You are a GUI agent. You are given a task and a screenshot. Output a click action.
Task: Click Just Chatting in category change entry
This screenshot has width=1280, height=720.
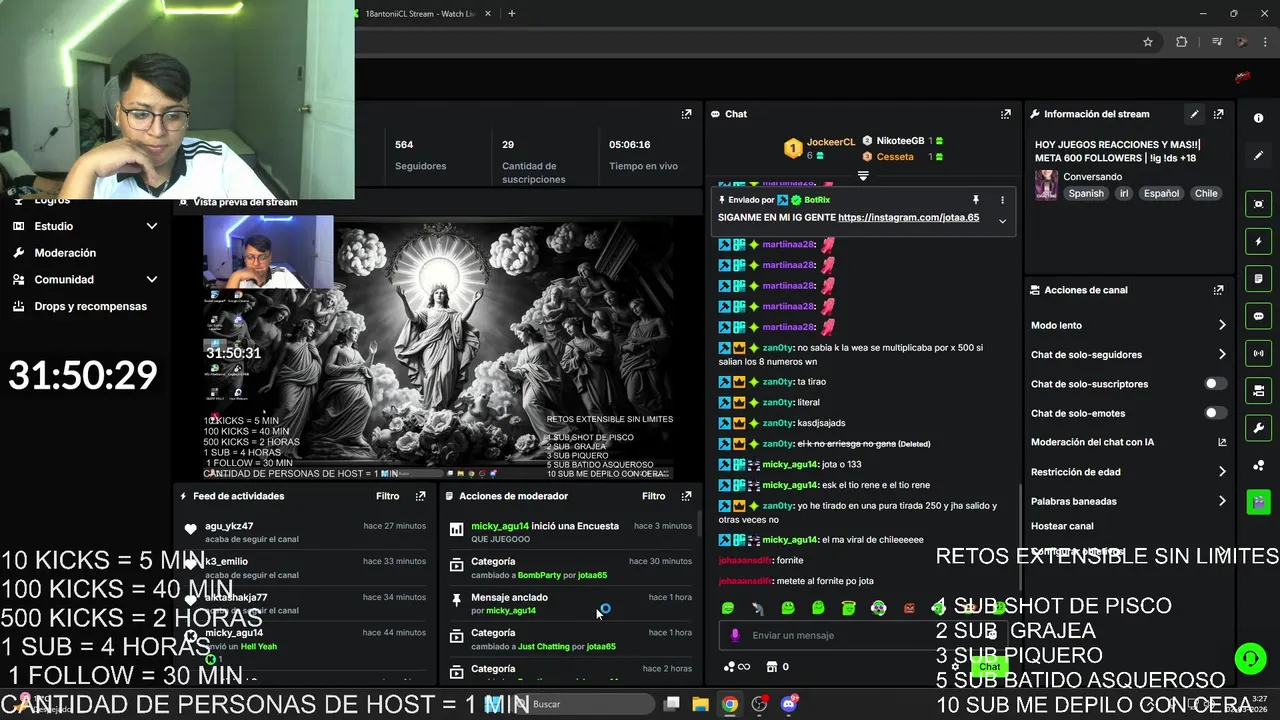tap(544, 647)
